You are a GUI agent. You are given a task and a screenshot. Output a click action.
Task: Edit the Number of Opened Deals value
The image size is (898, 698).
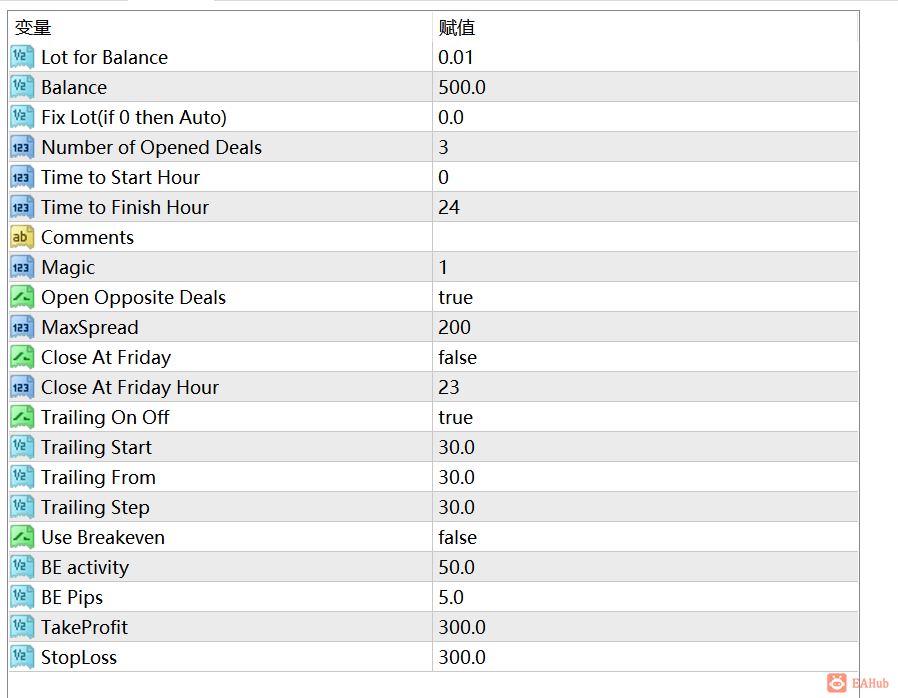645,147
